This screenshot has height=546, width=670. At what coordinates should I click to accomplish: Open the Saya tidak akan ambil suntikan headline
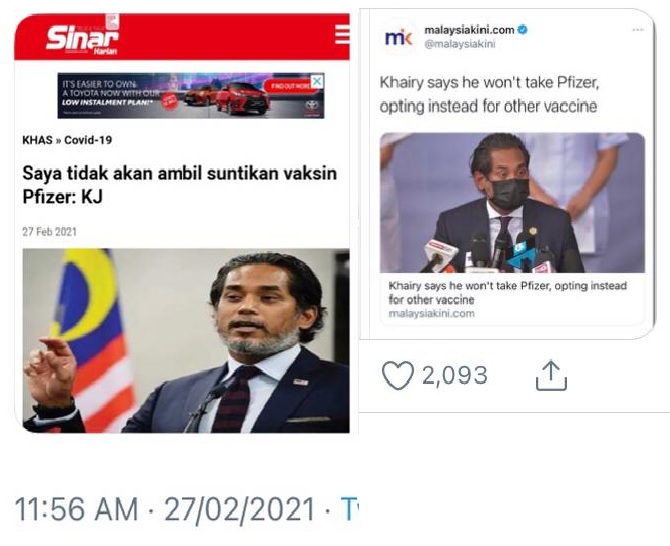coord(179,185)
